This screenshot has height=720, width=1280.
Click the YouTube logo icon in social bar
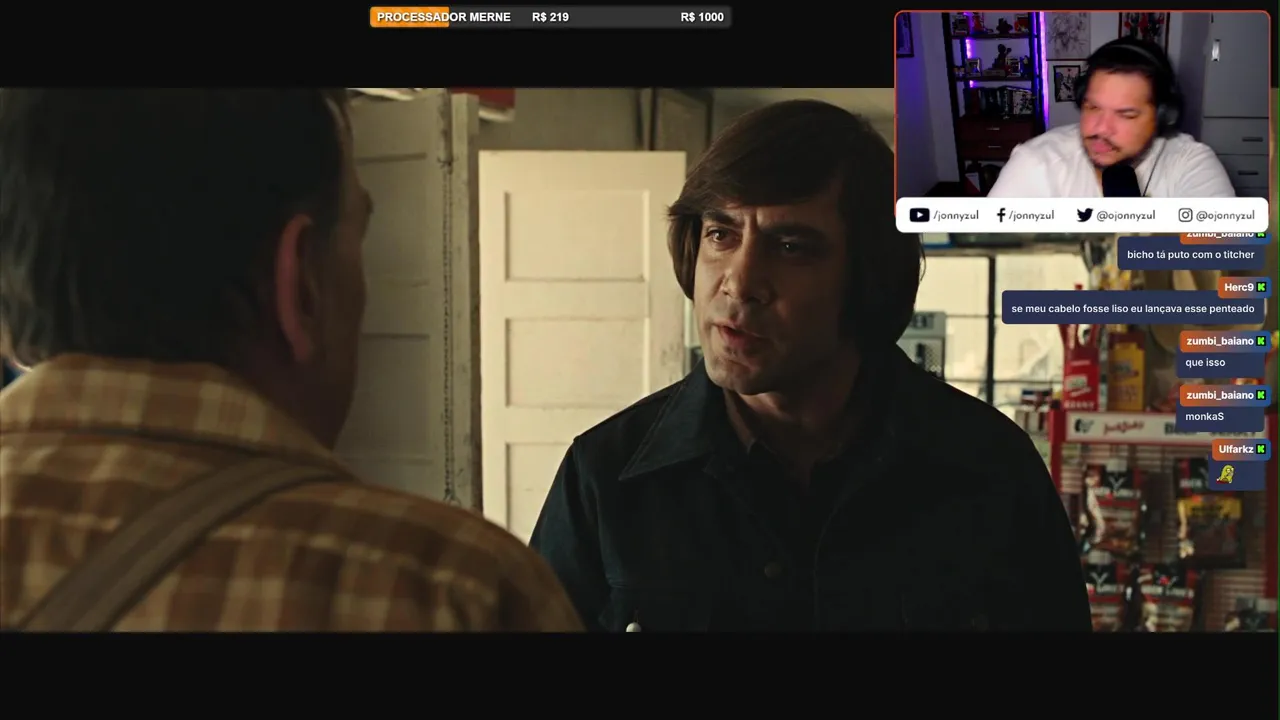[919, 215]
